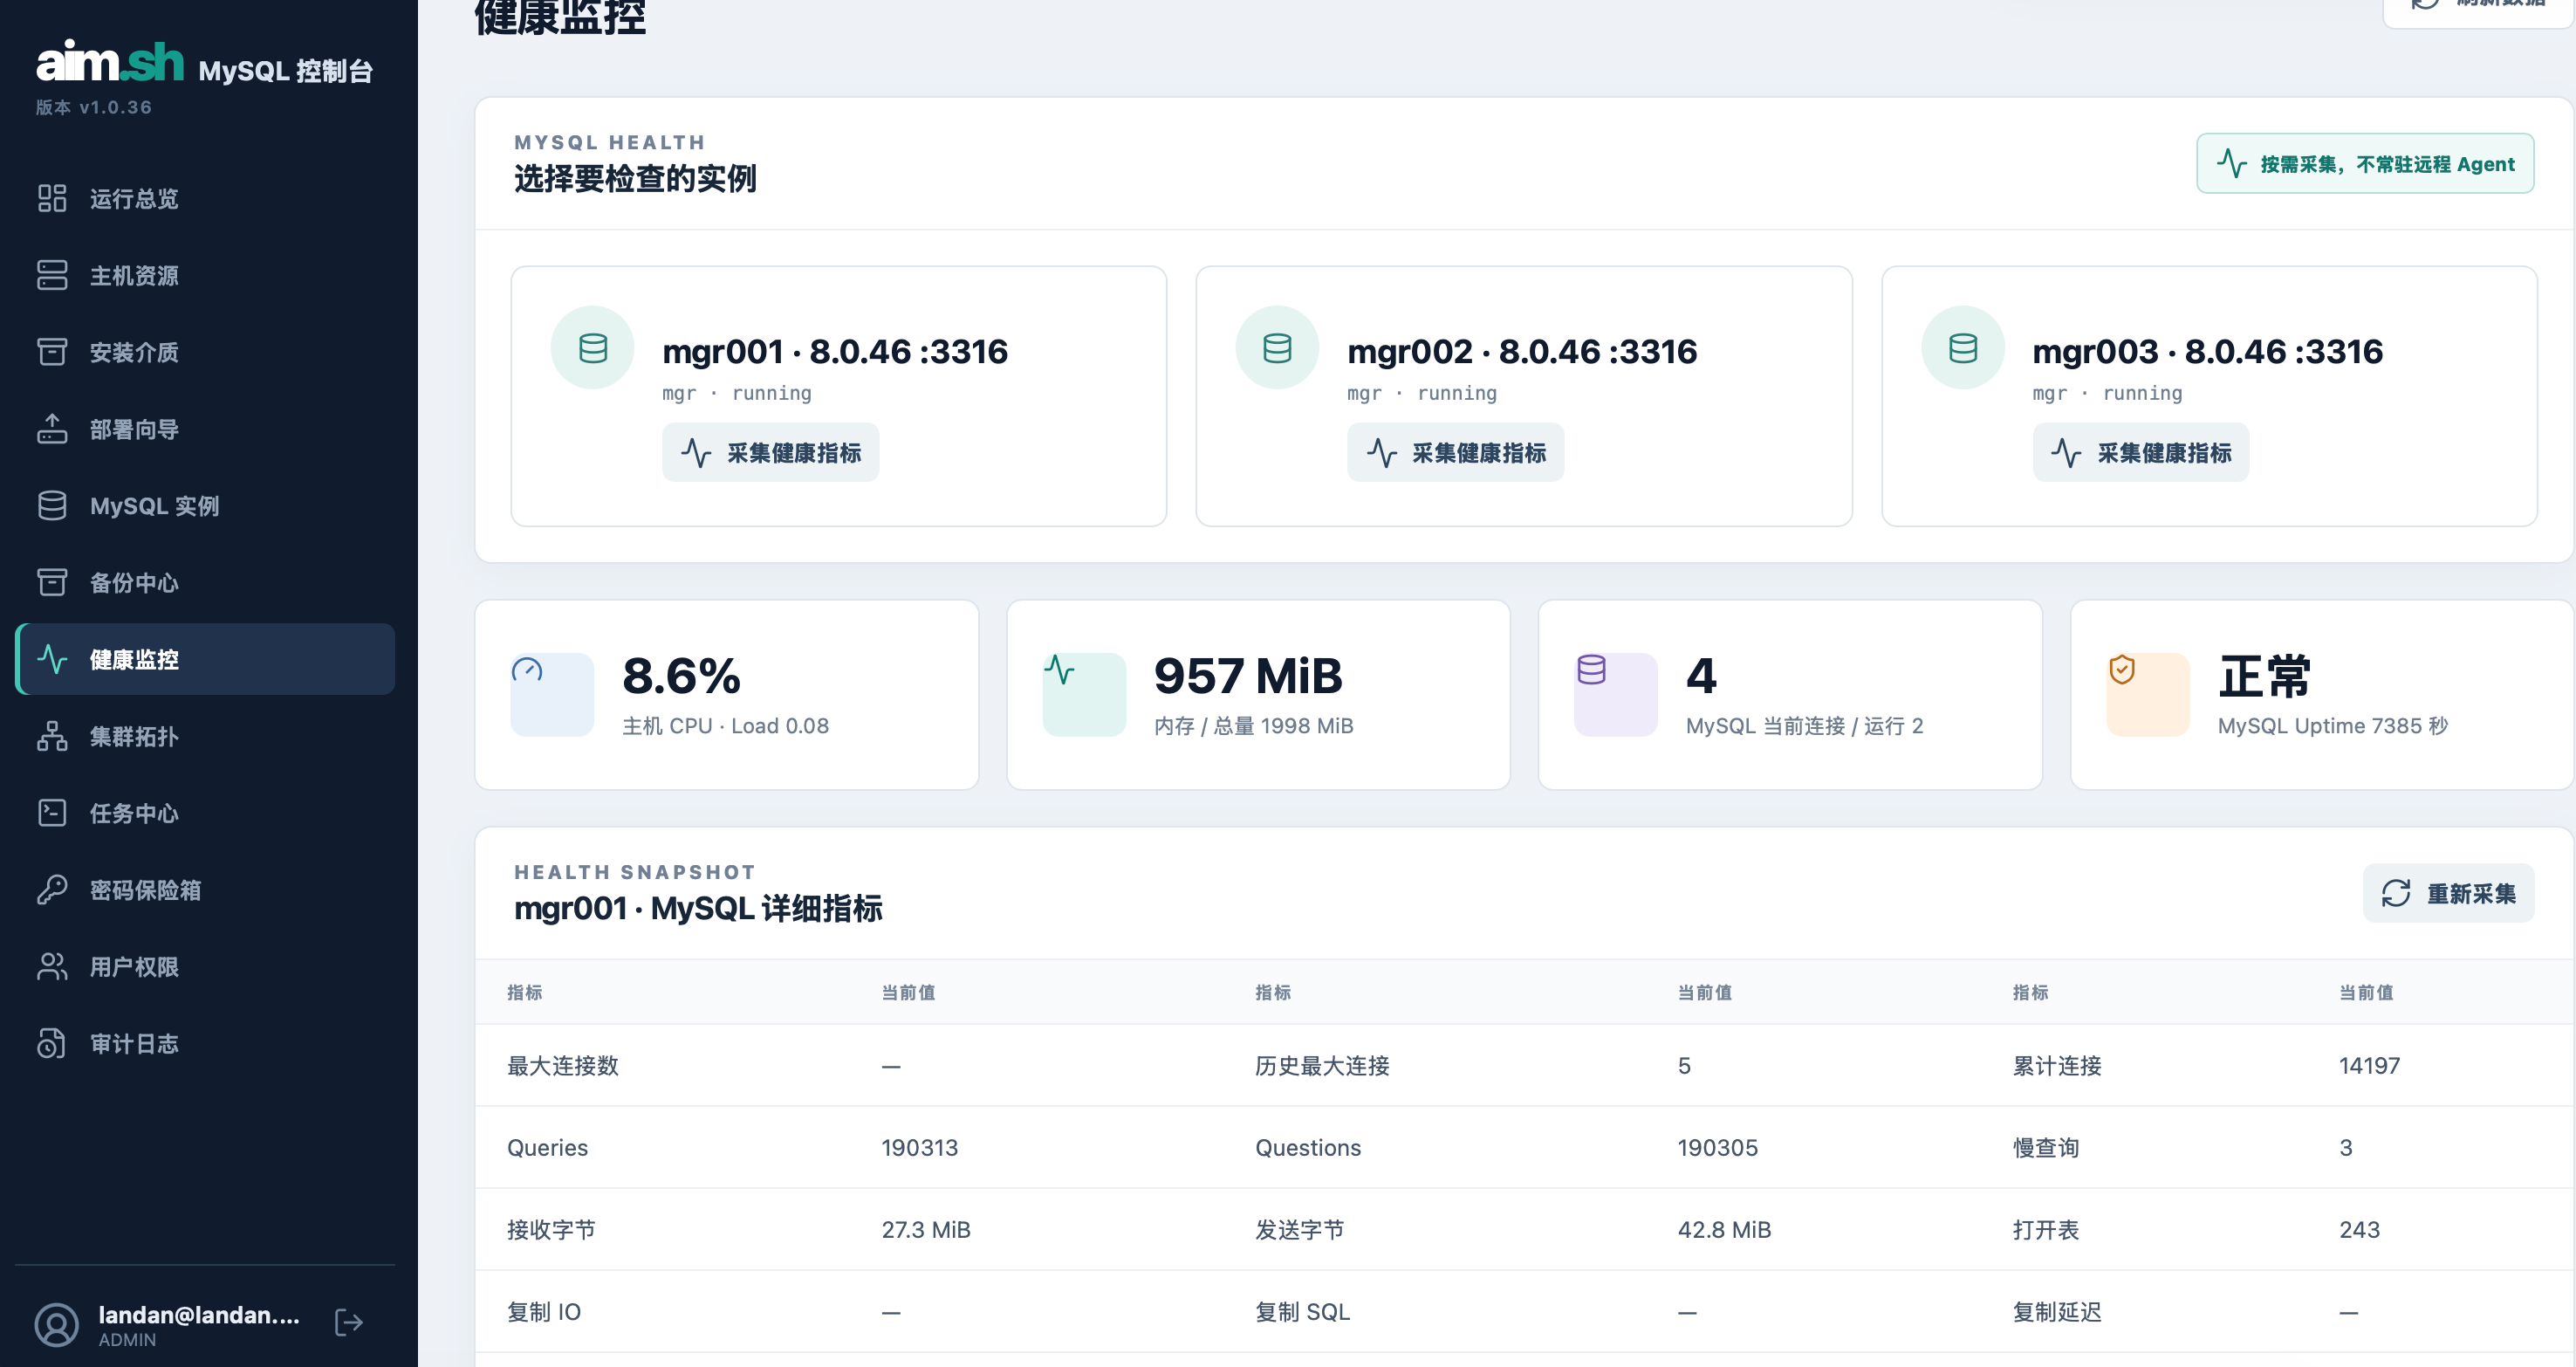Click the mgr001 · MySQL 详细指标 heading
The width and height of the screenshot is (2576, 1367).
click(698, 908)
